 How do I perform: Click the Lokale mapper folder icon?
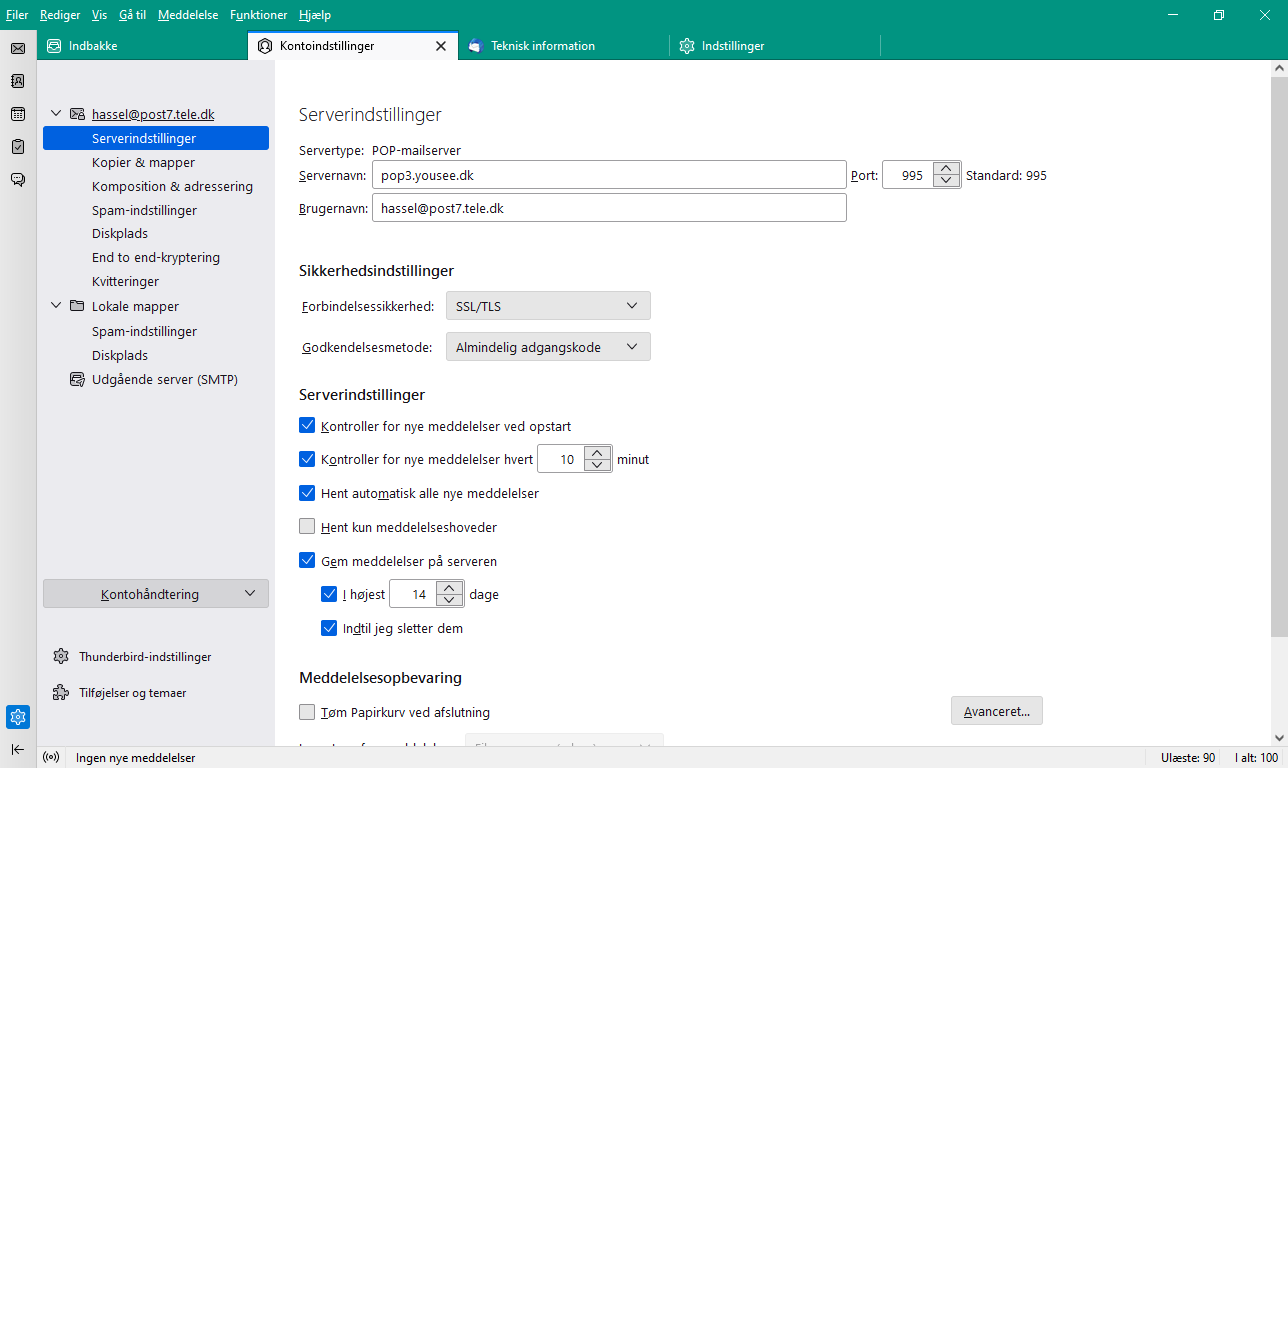point(77,306)
